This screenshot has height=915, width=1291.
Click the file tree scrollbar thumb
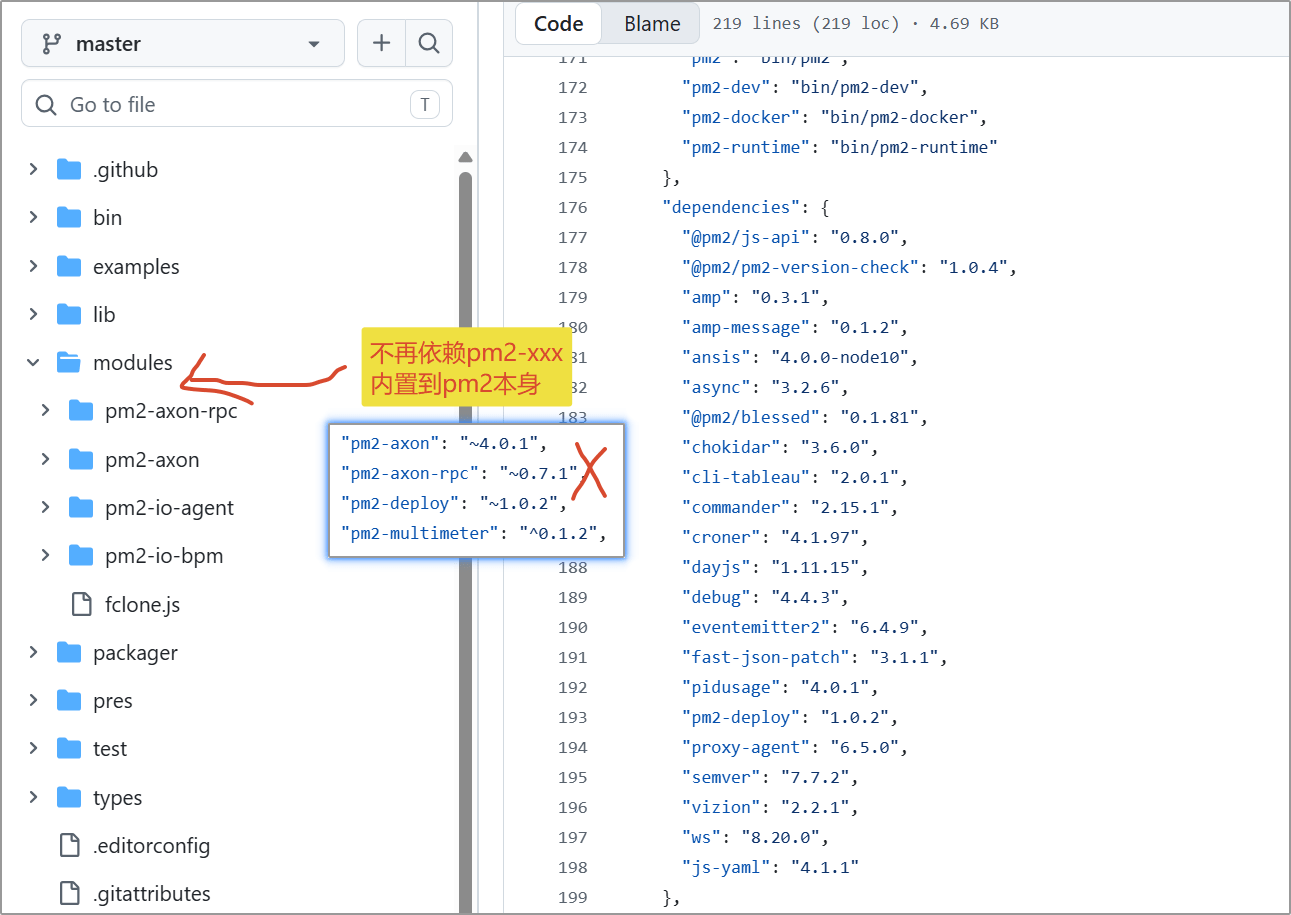[465, 540]
